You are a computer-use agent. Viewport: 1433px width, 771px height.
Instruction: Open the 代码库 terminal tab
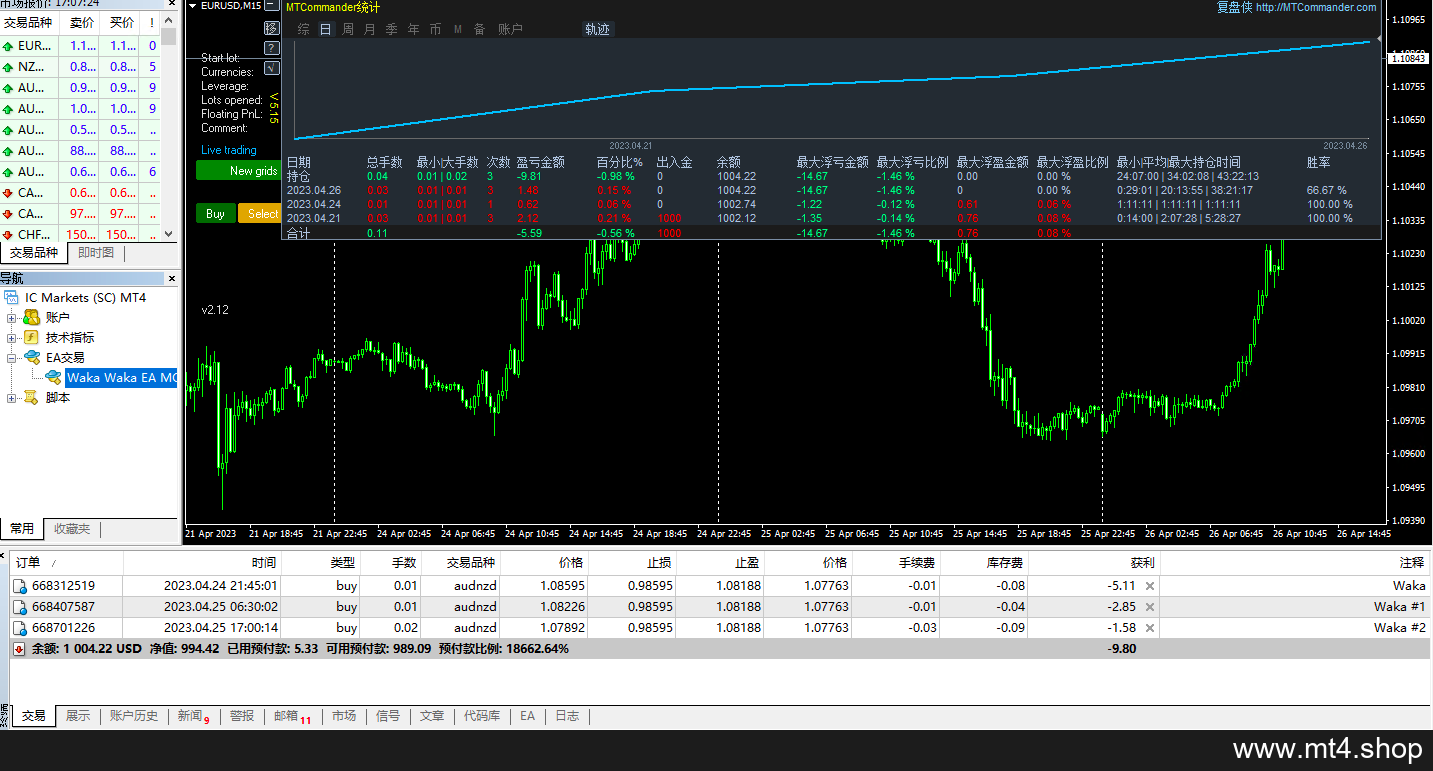coord(482,716)
